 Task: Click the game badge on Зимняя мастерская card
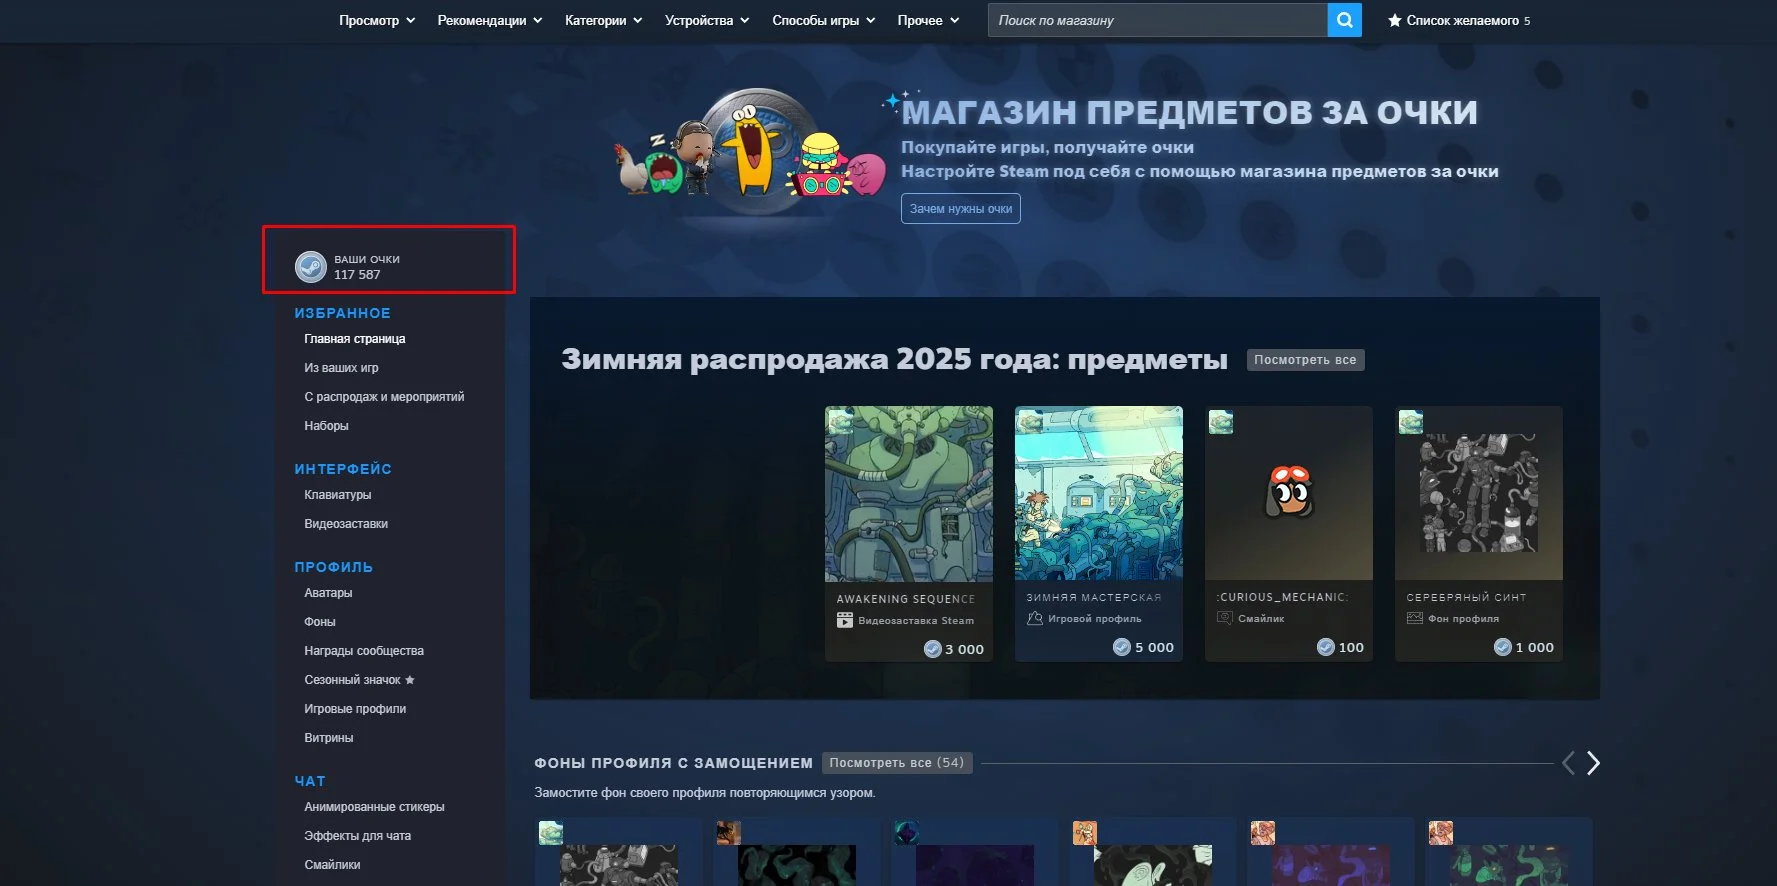[1029, 420]
